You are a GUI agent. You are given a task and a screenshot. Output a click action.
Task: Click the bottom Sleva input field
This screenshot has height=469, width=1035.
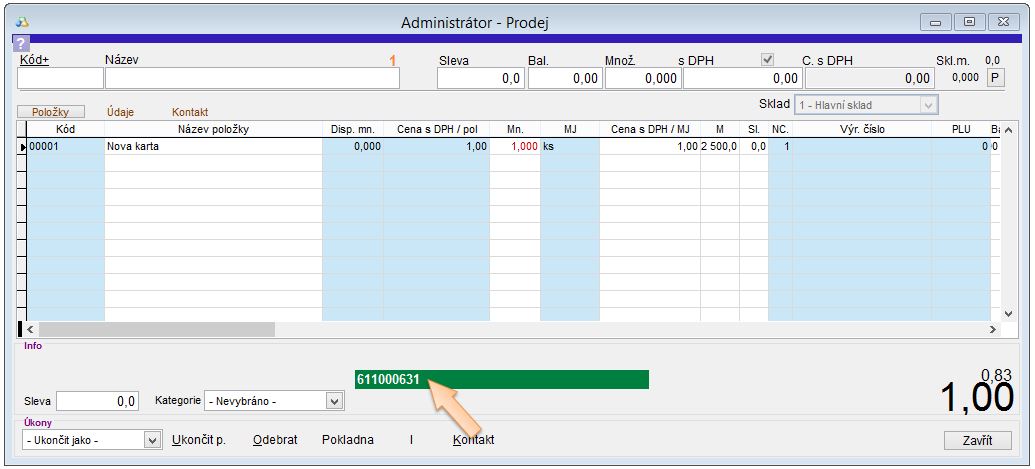click(97, 401)
